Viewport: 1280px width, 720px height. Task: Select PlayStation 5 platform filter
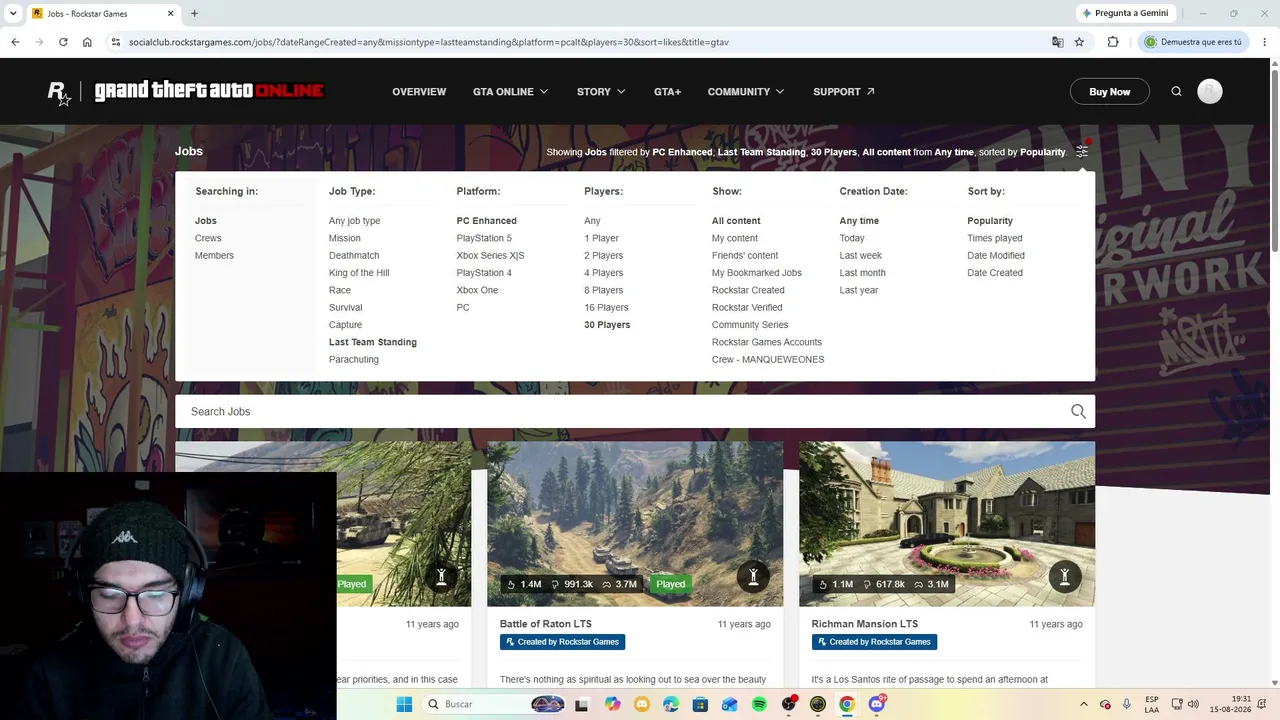pos(484,238)
